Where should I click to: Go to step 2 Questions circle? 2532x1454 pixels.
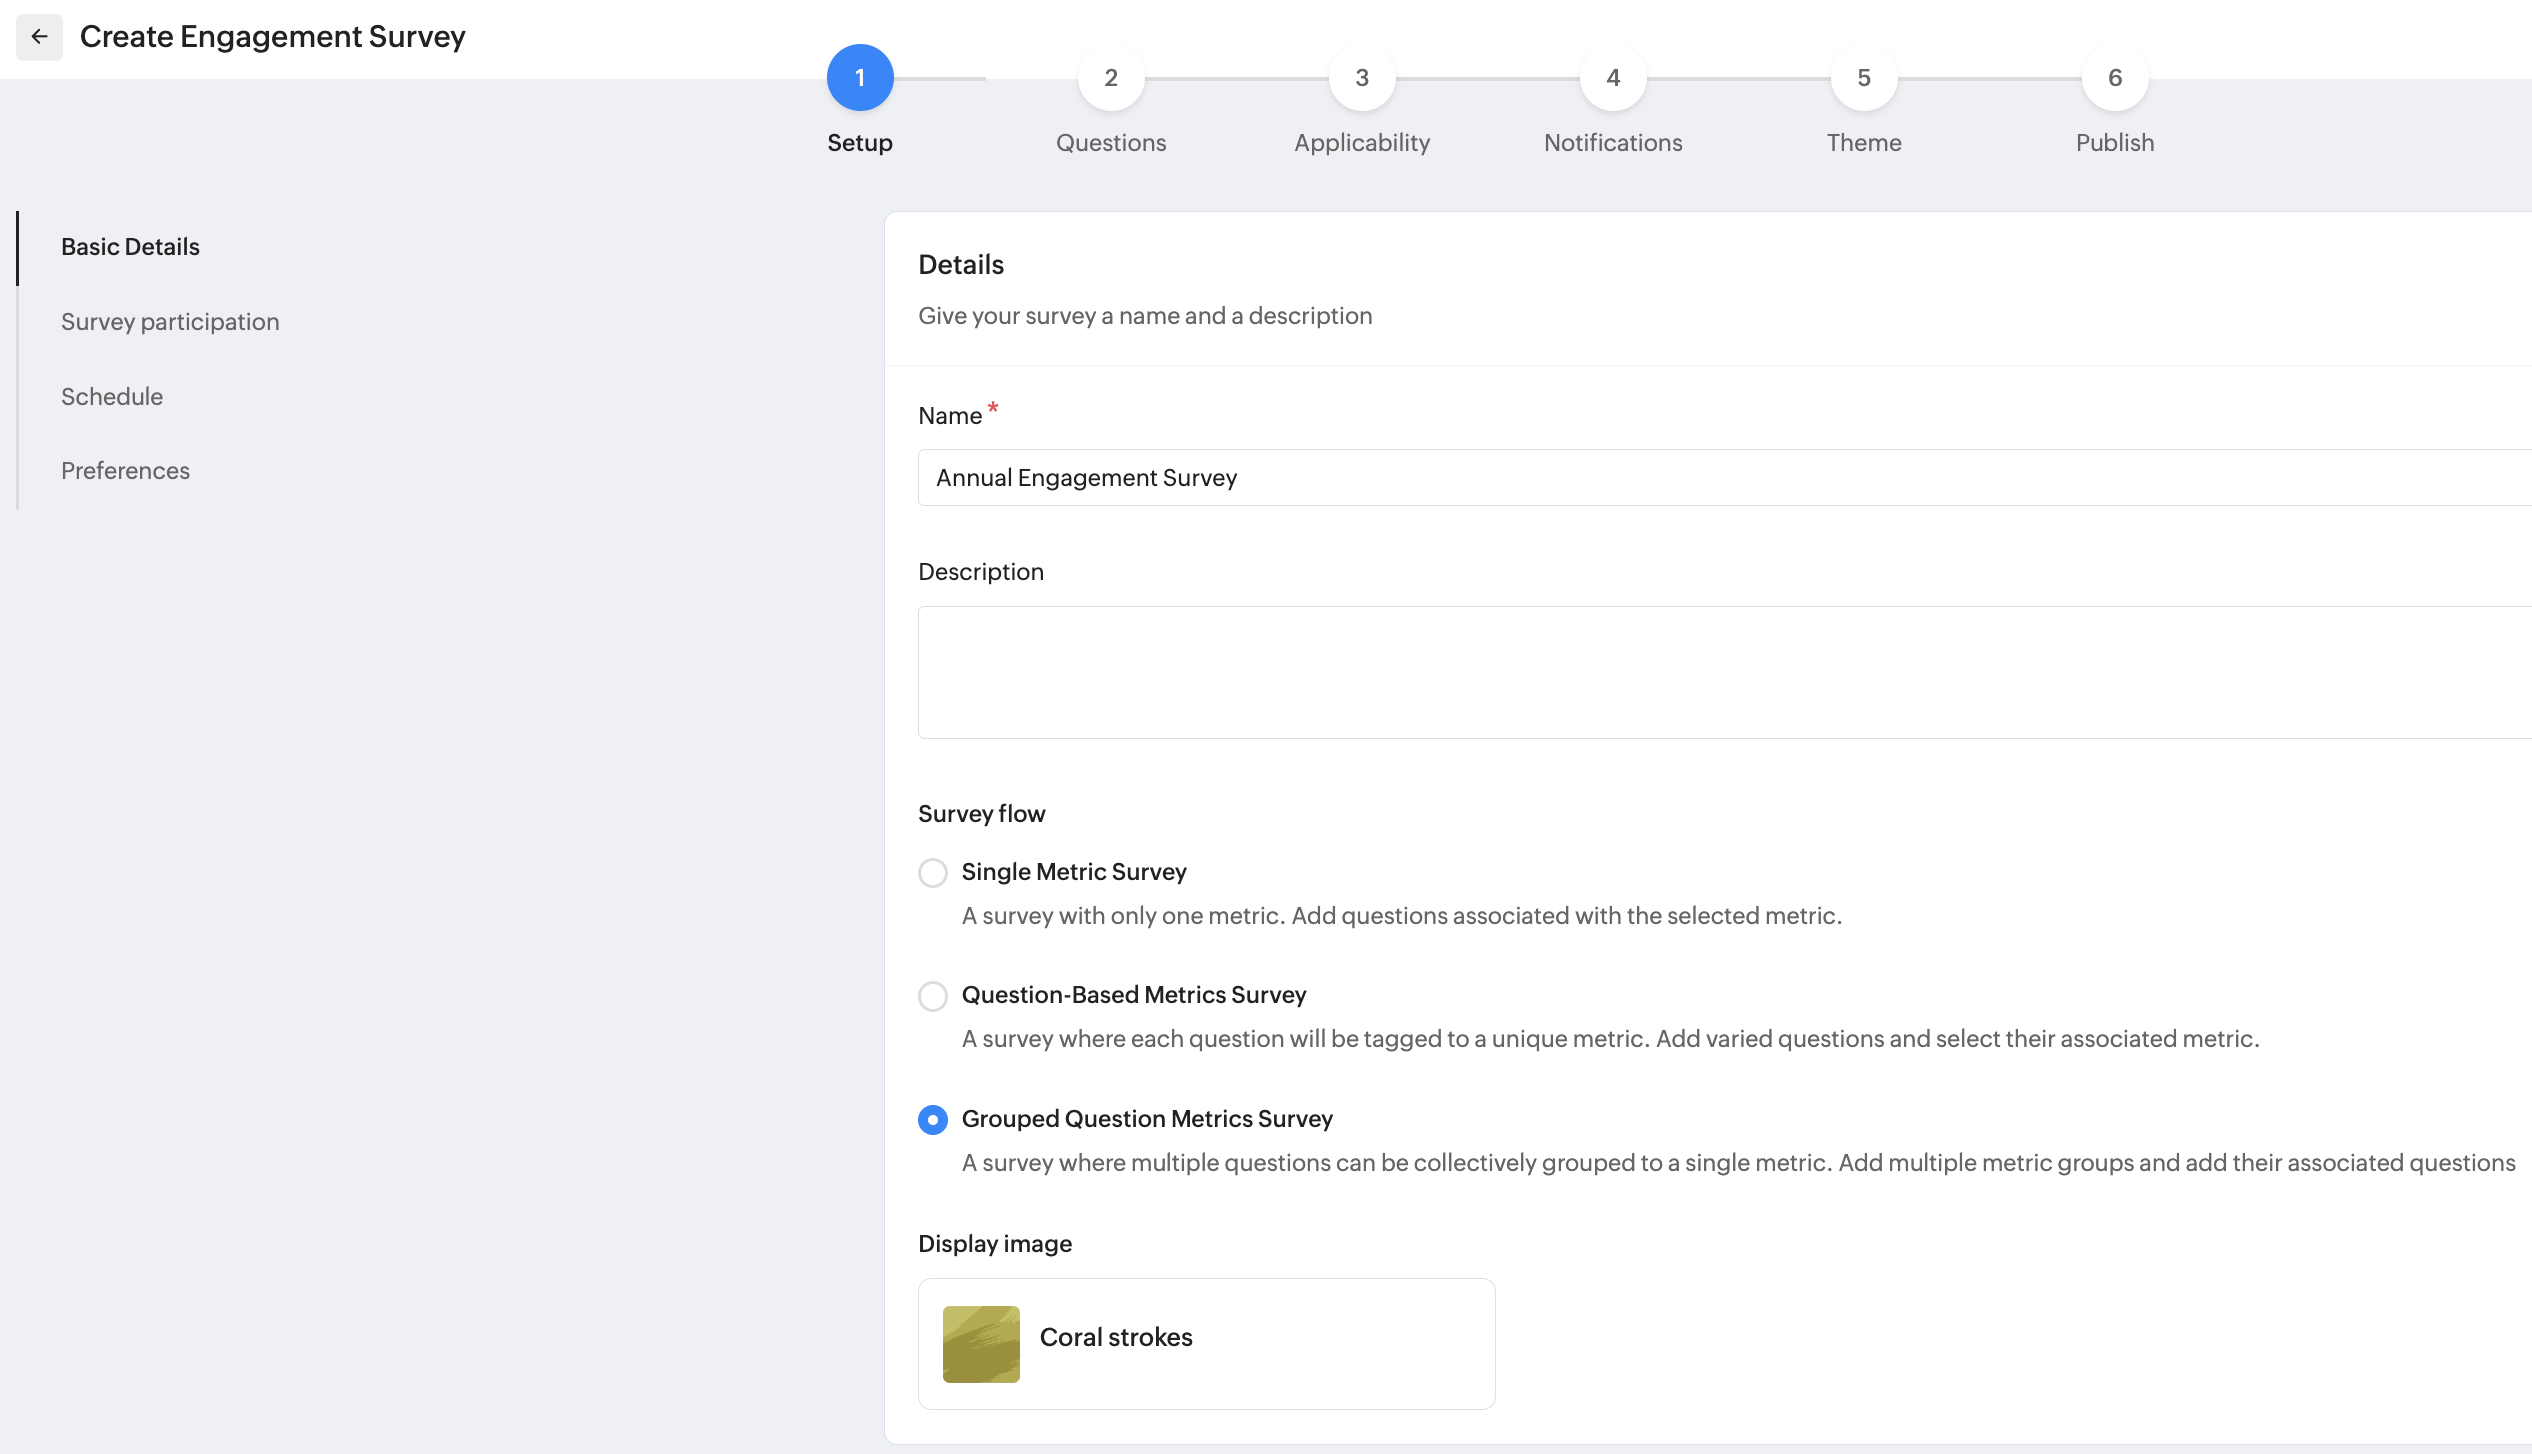[x=1111, y=78]
